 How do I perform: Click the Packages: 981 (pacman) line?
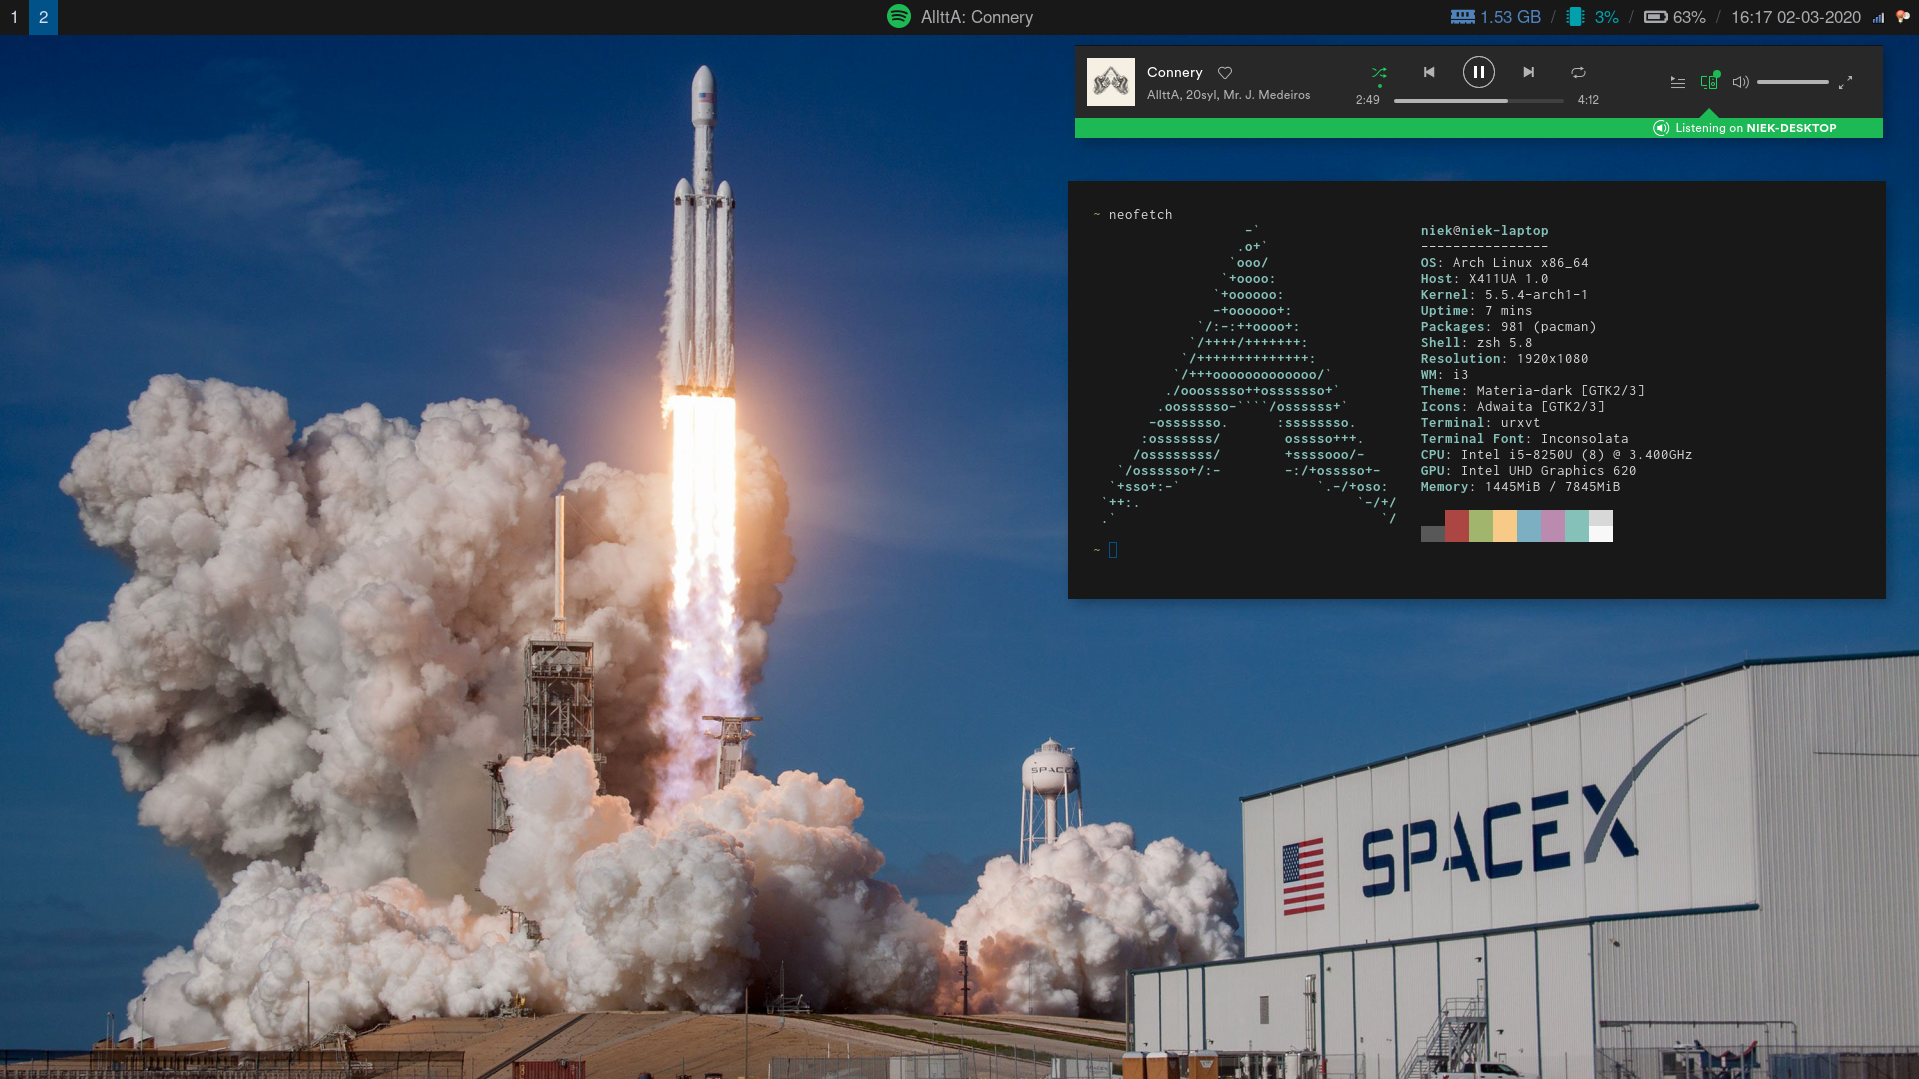coord(1508,326)
